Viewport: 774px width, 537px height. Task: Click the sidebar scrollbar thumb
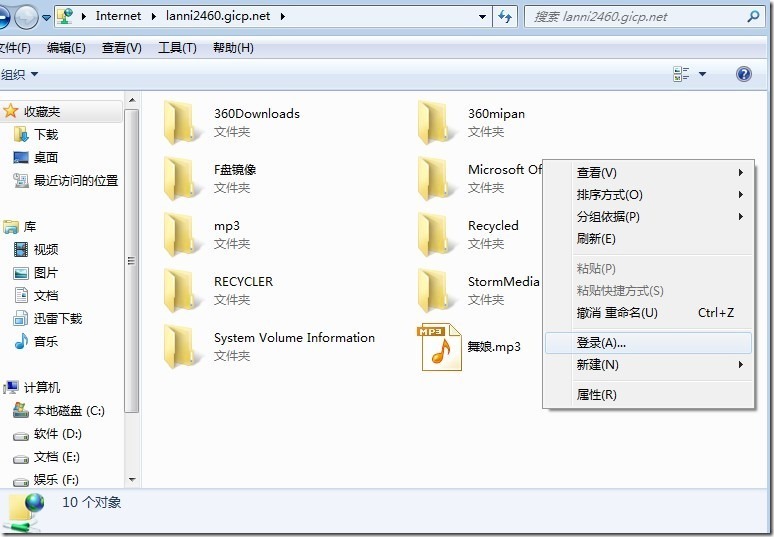(132, 261)
